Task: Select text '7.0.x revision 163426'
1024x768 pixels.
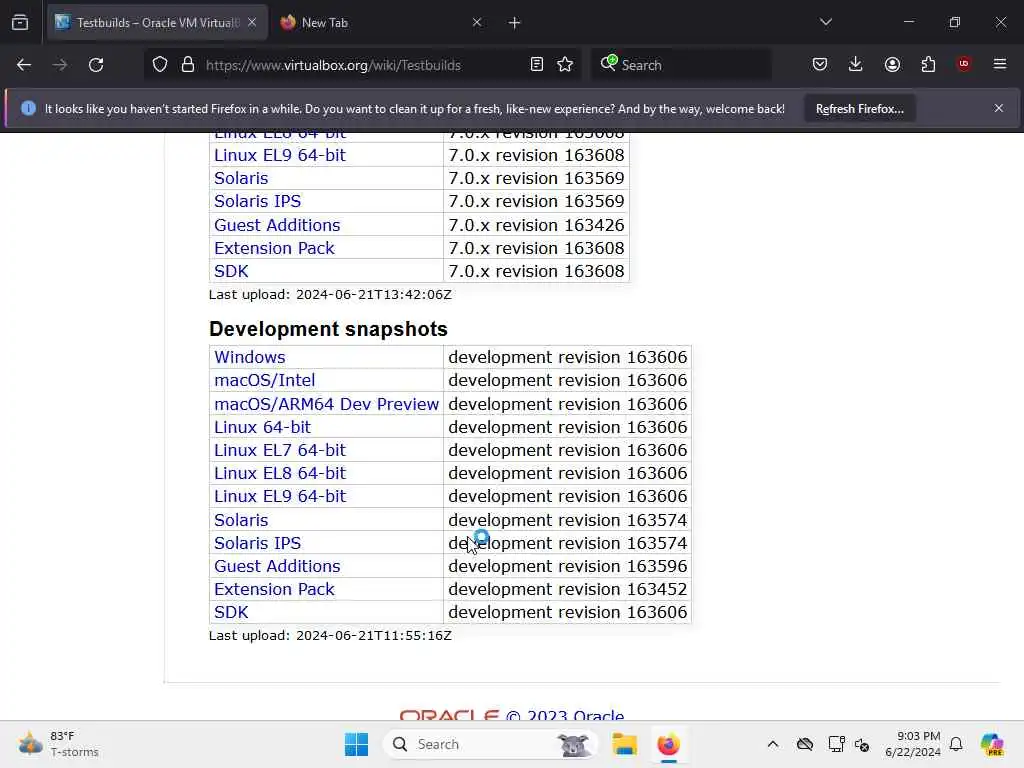Action: 536,225
